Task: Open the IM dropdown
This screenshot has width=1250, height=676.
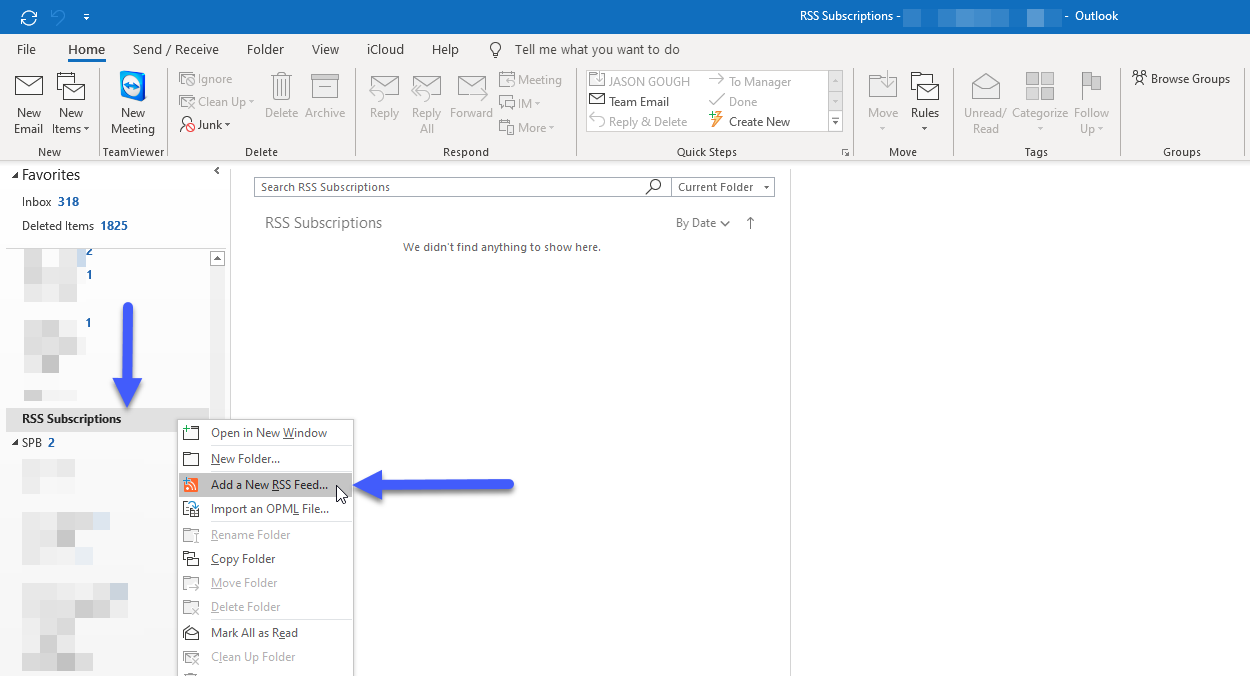Action: (x=520, y=103)
